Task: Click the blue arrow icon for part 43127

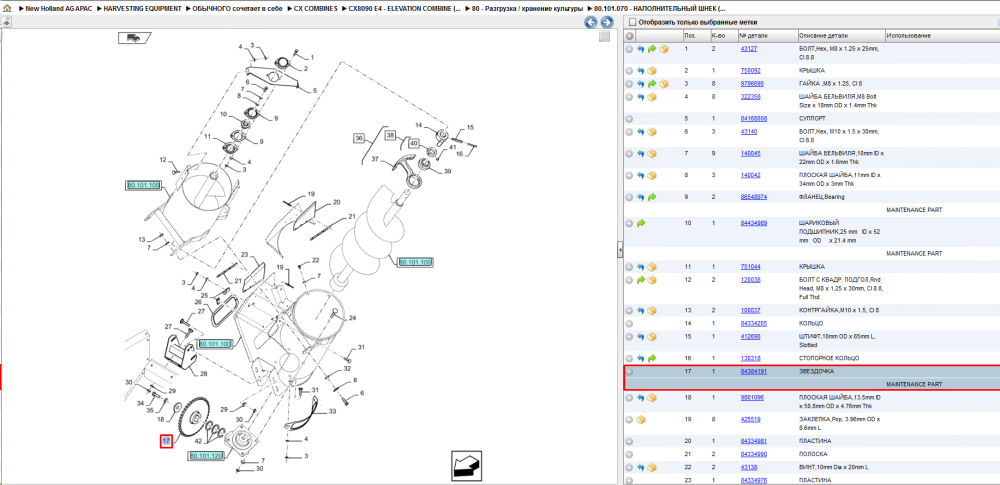Action: click(x=641, y=49)
